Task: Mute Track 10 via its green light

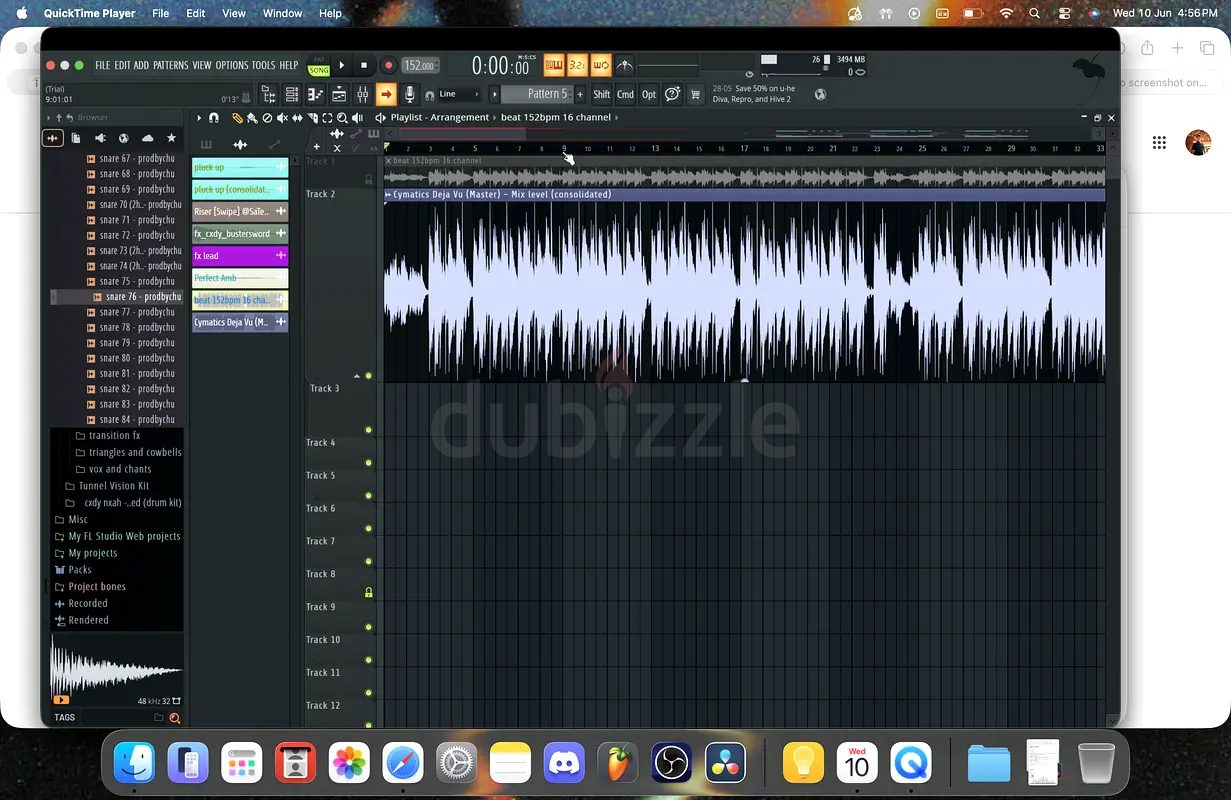Action: coord(368,660)
